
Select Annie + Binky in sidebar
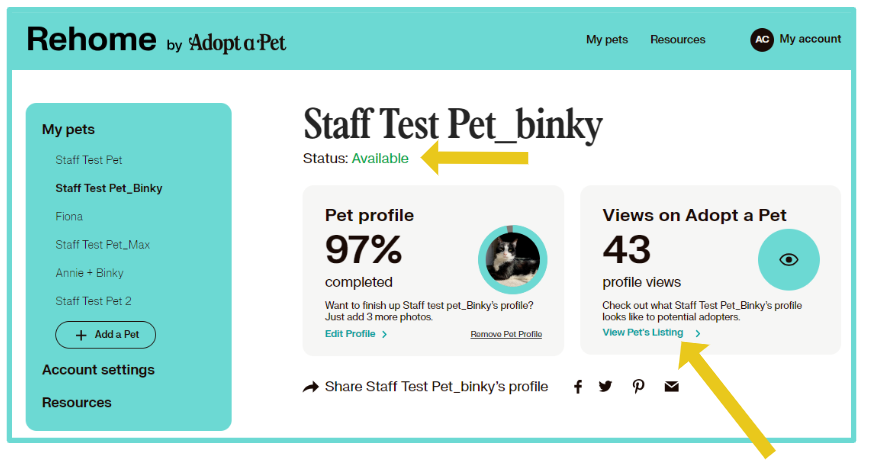tap(89, 273)
